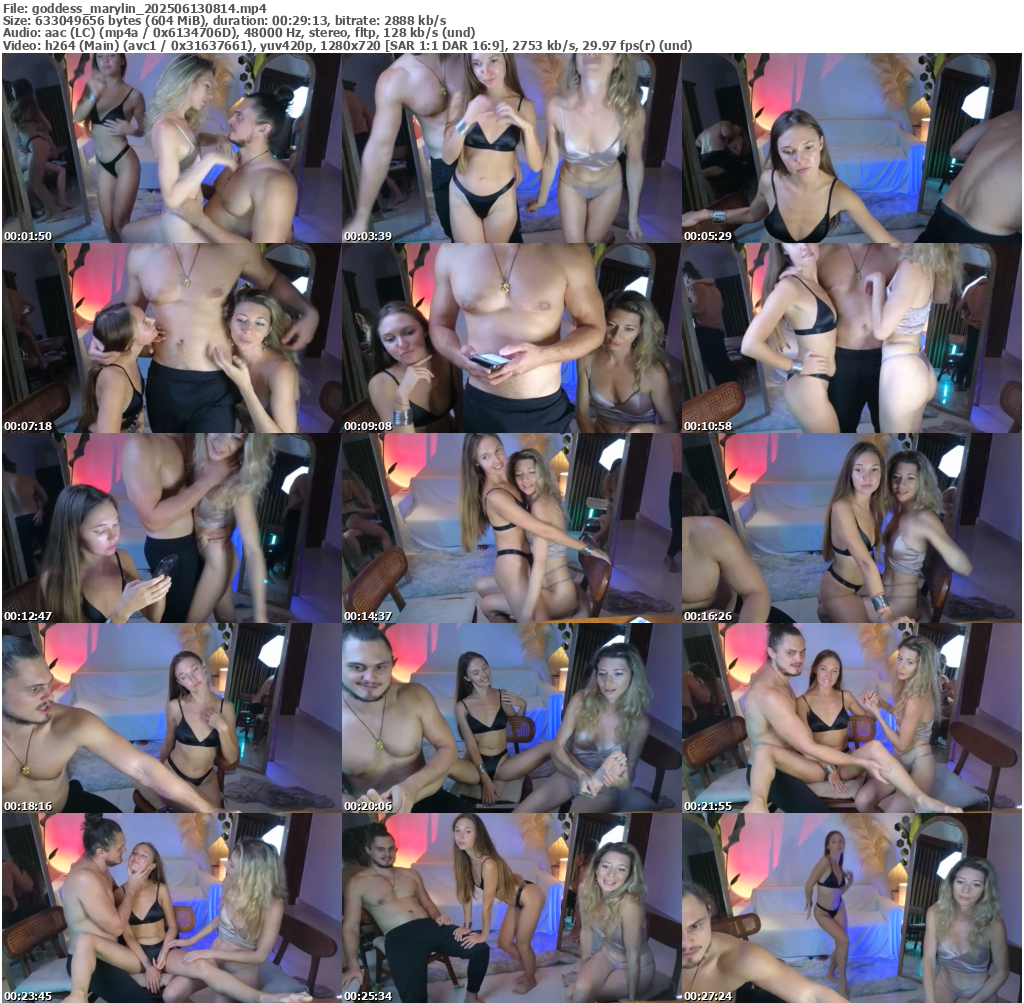Viewport: 1024px width, 1003px height.
Task: Select the thumbnail stamped 00:09:08
Action: pyautogui.click(x=511, y=338)
